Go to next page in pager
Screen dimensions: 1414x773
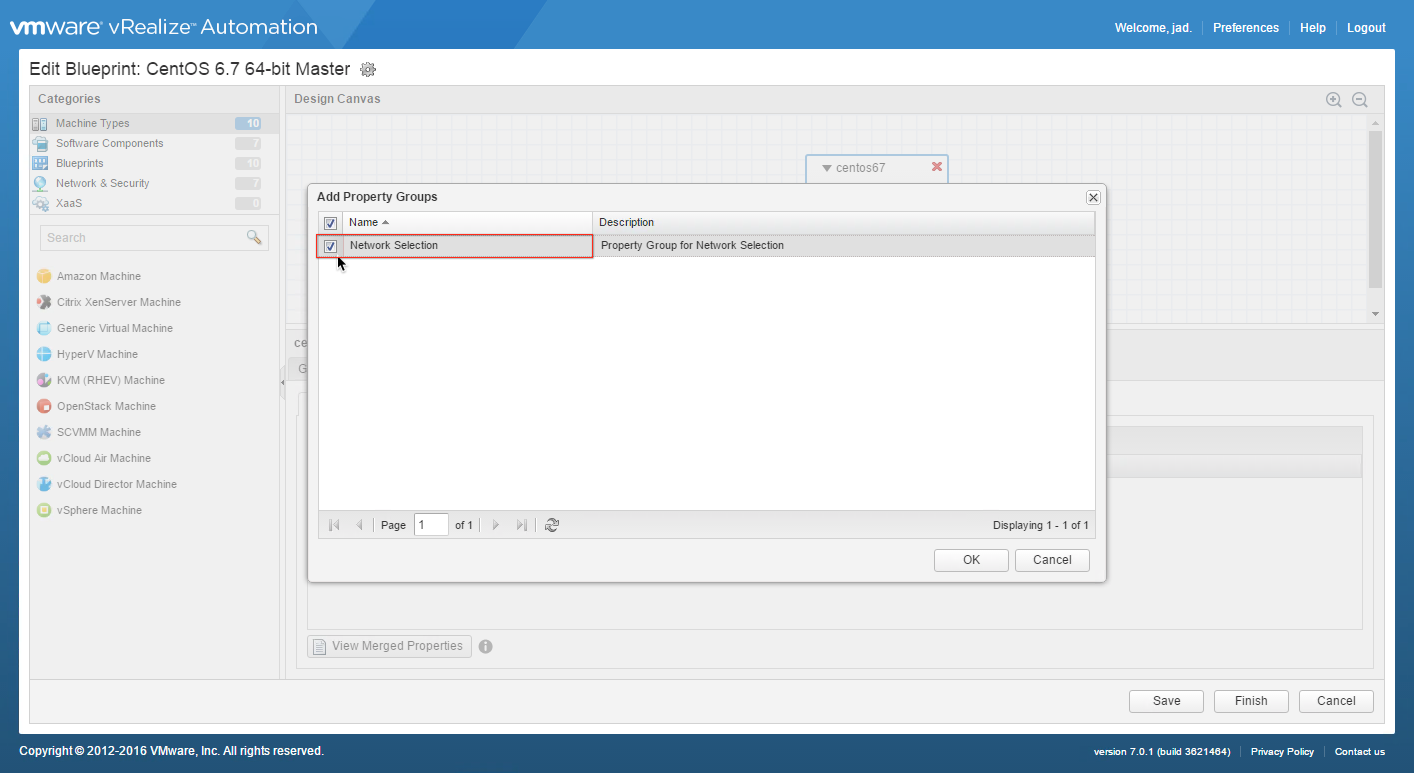(x=496, y=525)
